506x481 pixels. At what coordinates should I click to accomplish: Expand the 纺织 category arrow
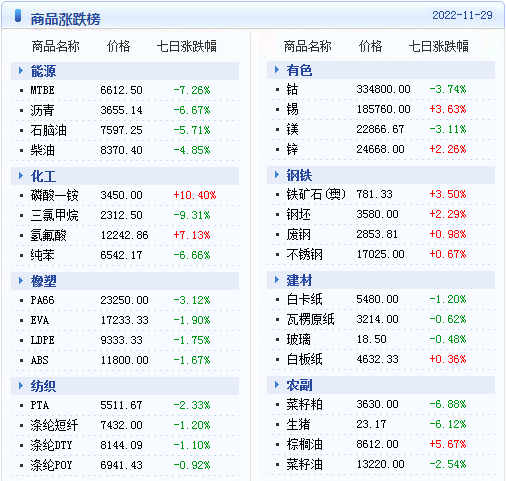tap(21, 386)
